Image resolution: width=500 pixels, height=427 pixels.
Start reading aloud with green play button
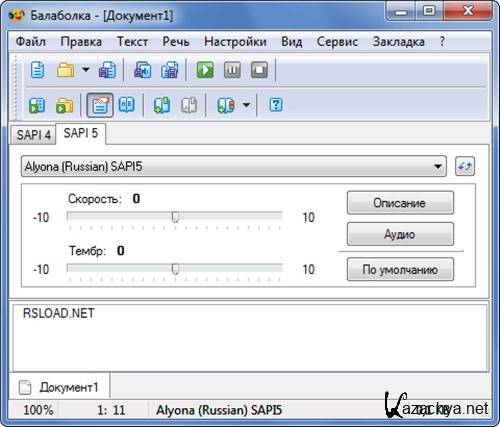click(205, 70)
